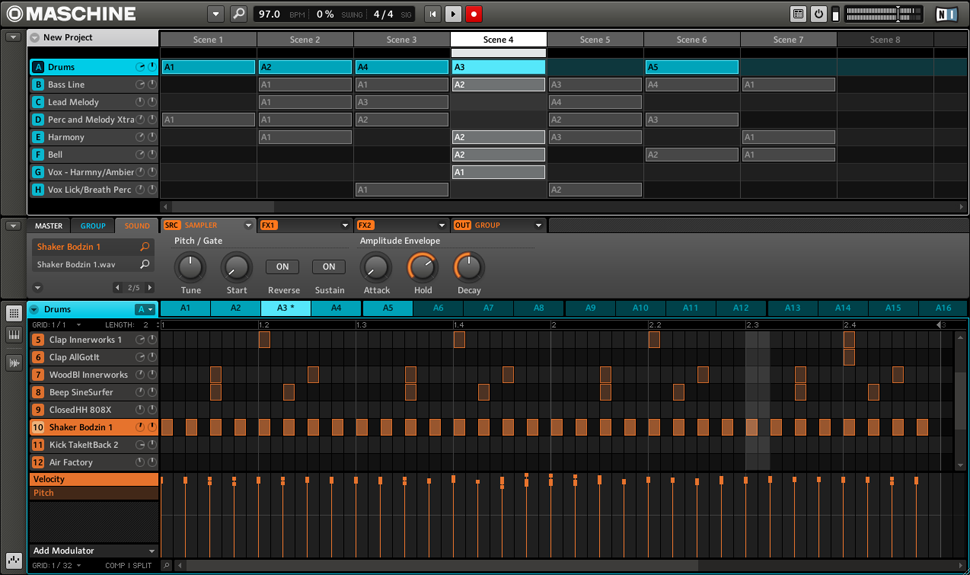Open the Add Modulator dropdown
The image size is (970, 575).
[93, 551]
